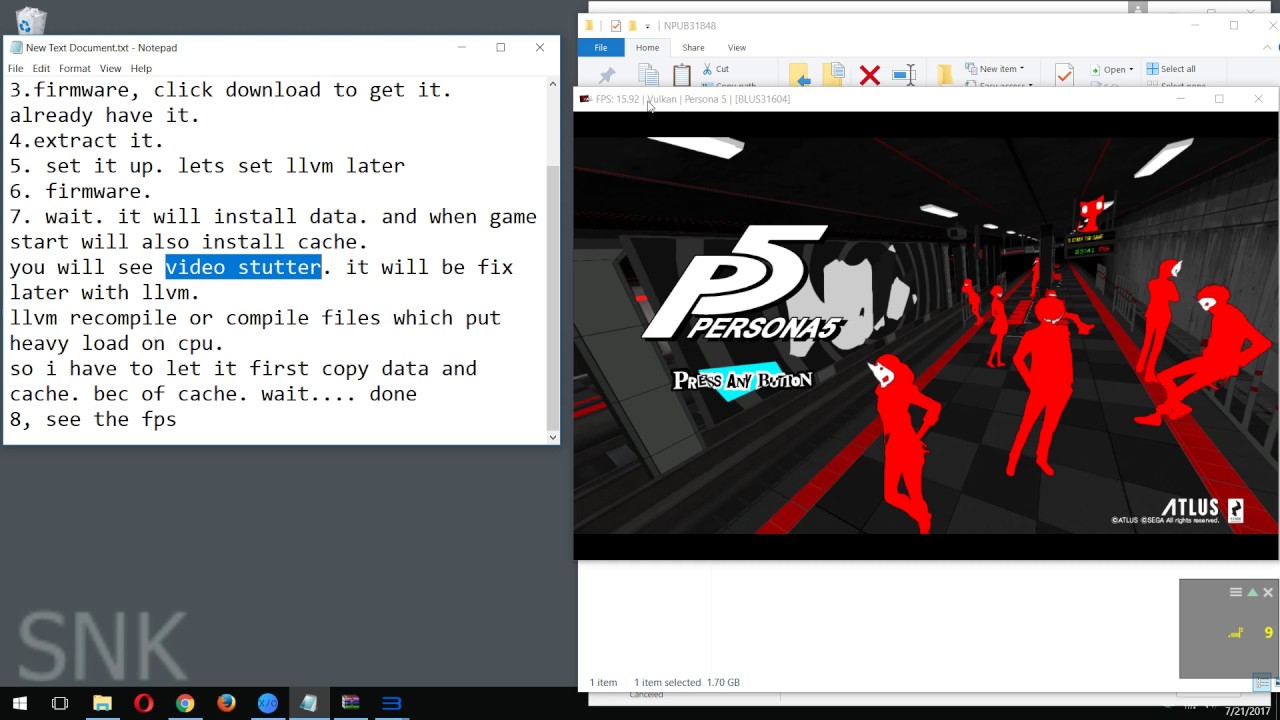This screenshot has width=1280, height=720.
Task: Click the RPCS3 game window title bar icon
Action: pyautogui.click(x=585, y=99)
